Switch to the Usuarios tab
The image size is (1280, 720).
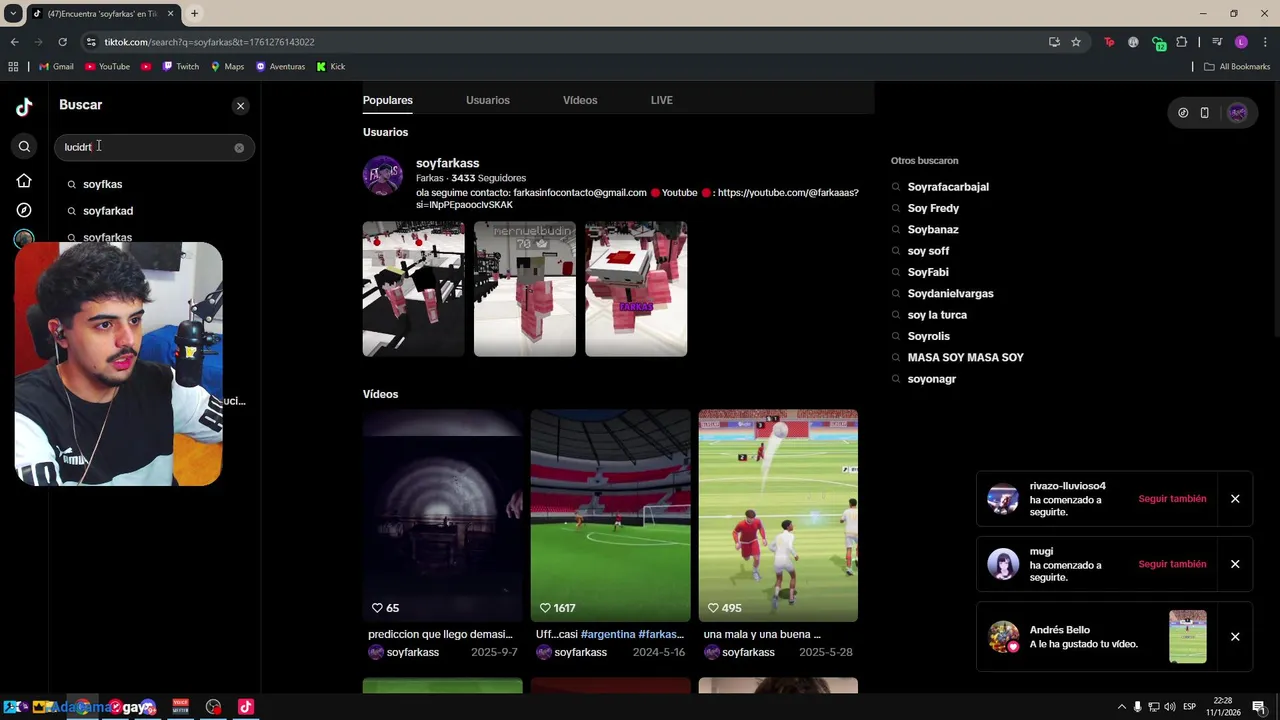(x=488, y=100)
